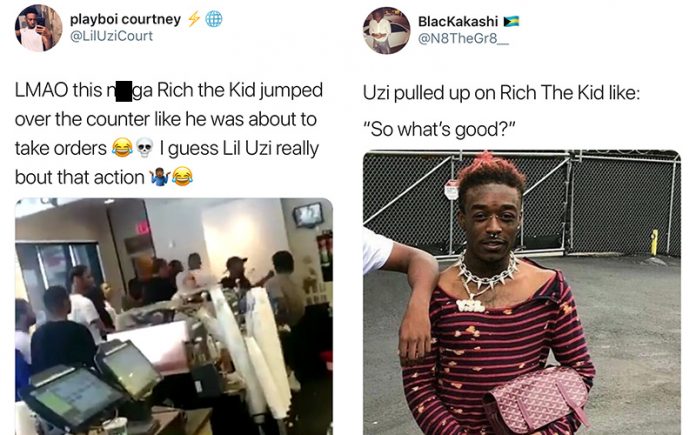Click the globe emoji beside playboi courtney
Screen dimensions: 696x435
click(214, 19)
